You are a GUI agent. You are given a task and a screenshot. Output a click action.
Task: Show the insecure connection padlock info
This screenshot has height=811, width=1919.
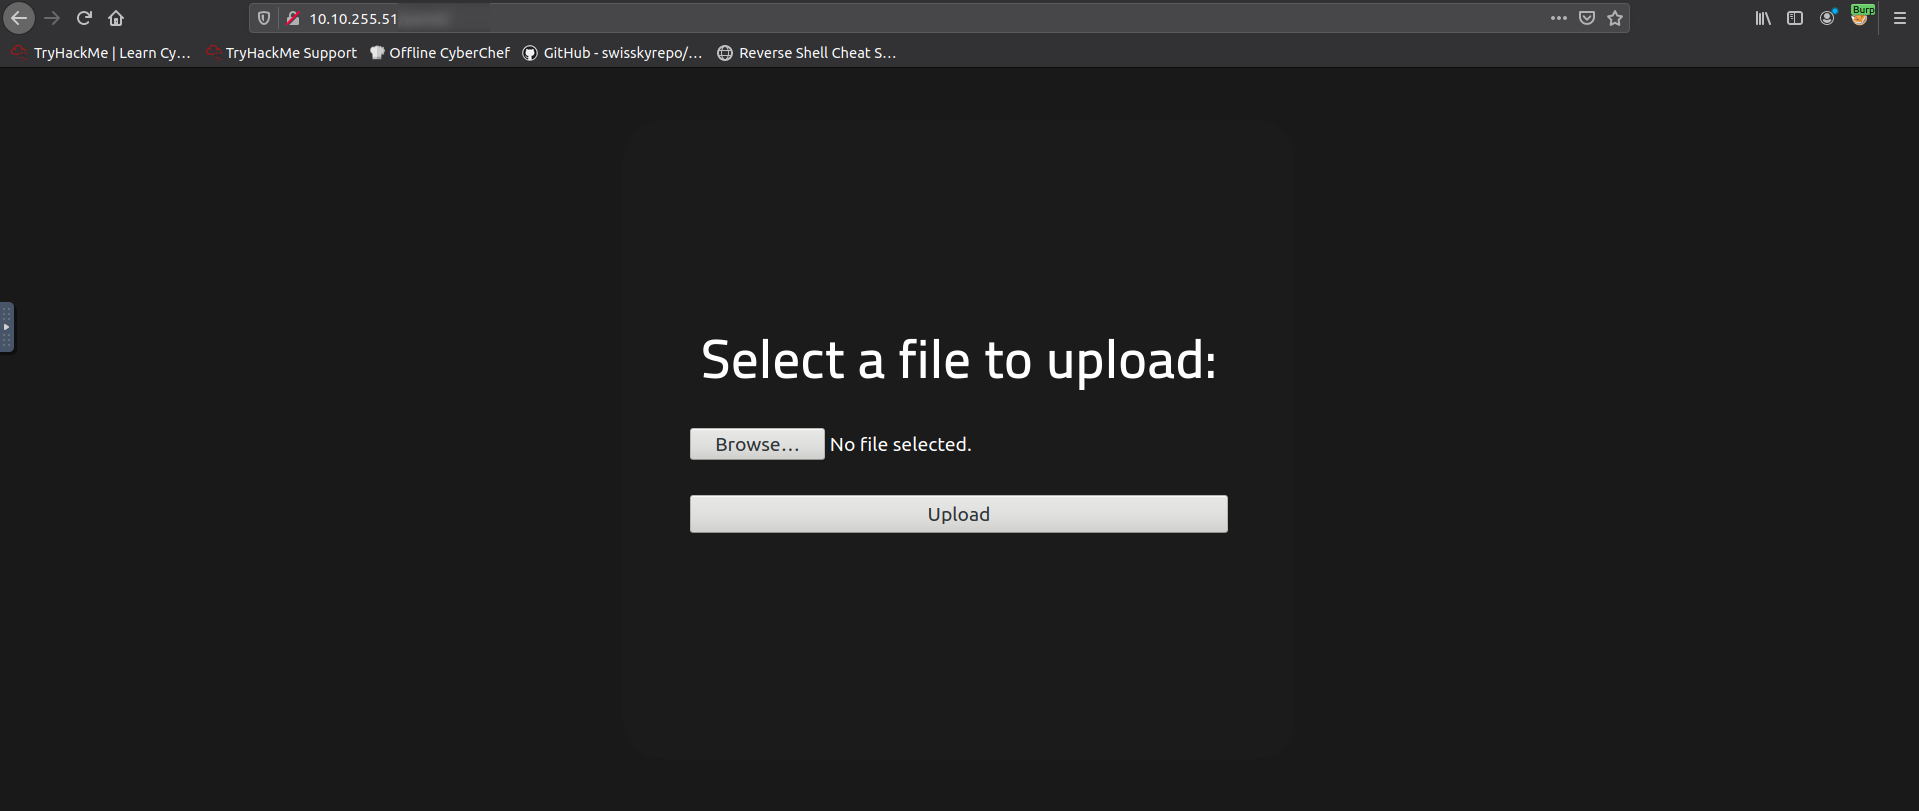[293, 18]
